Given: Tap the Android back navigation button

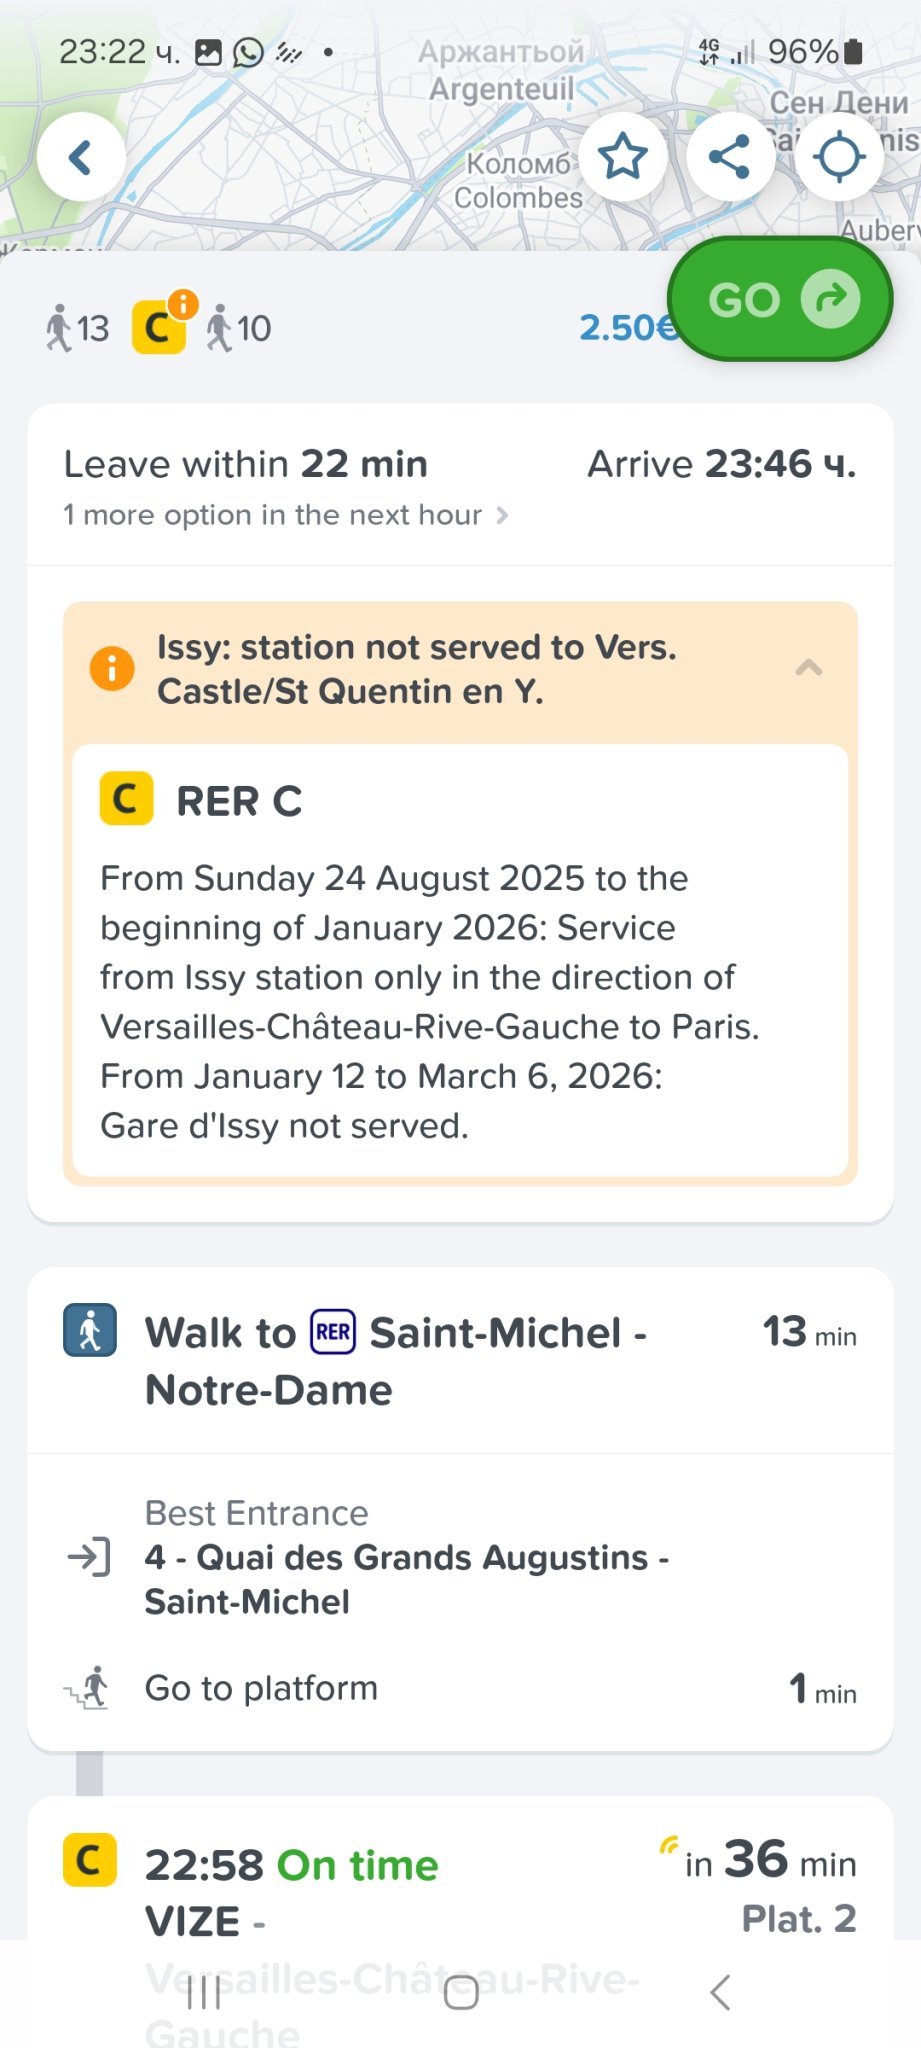Looking at the screenshot, I should pyautogui.click(x=720, y=1993).
